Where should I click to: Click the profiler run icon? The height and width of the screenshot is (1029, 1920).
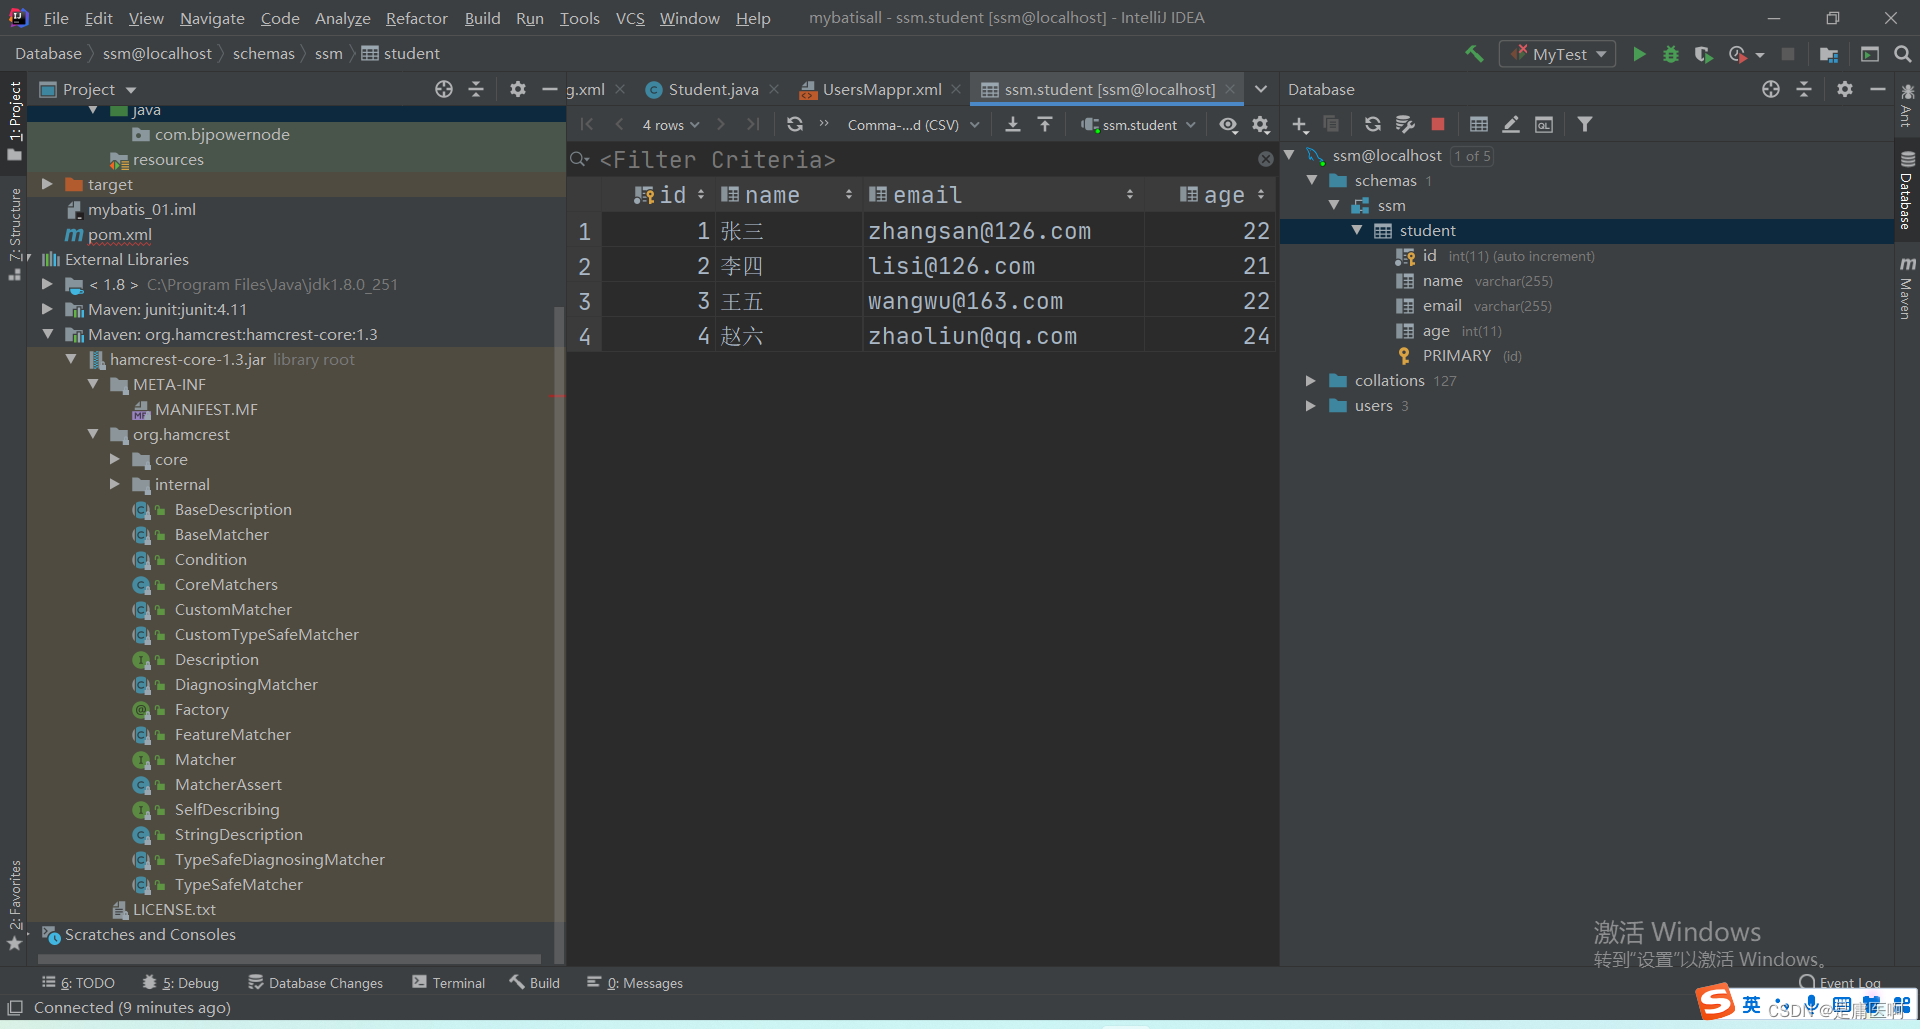pyautogui.click(x=1738, y=54)
